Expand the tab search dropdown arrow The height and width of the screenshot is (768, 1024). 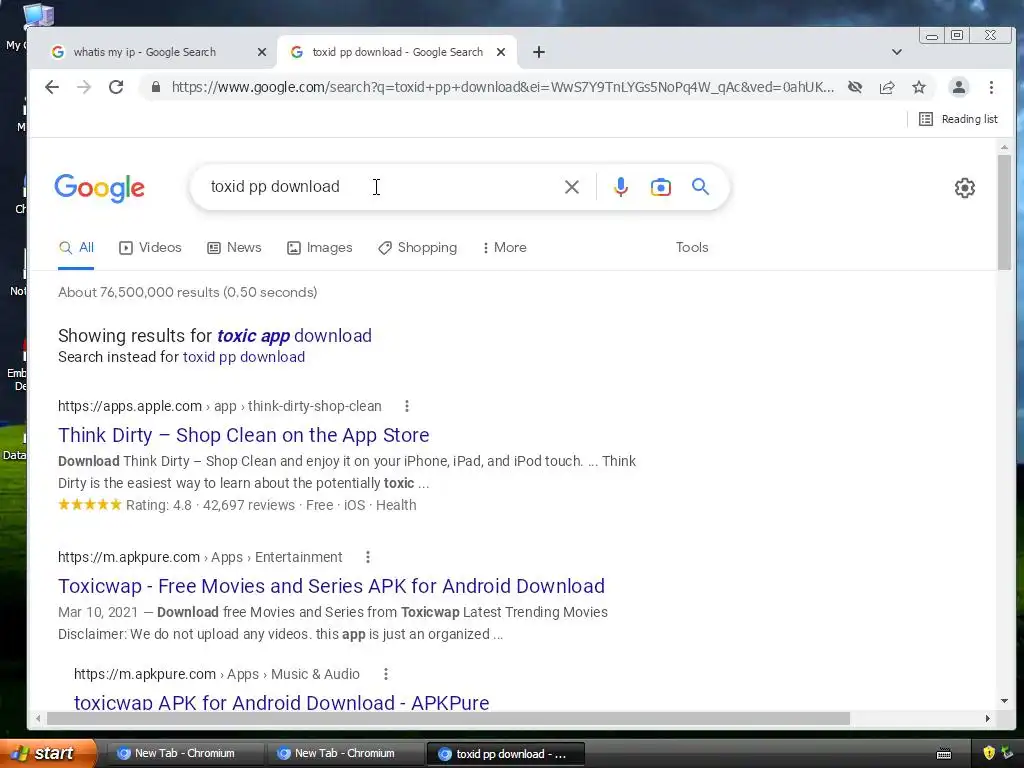[897, 52]
